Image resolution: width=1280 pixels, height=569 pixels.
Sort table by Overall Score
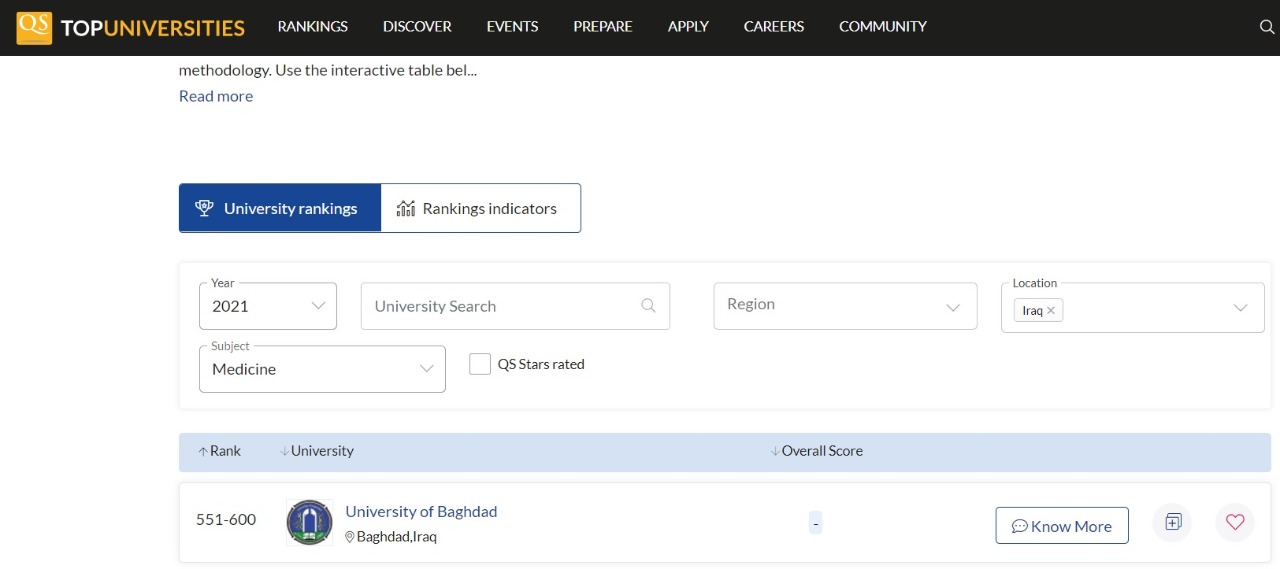816,451
